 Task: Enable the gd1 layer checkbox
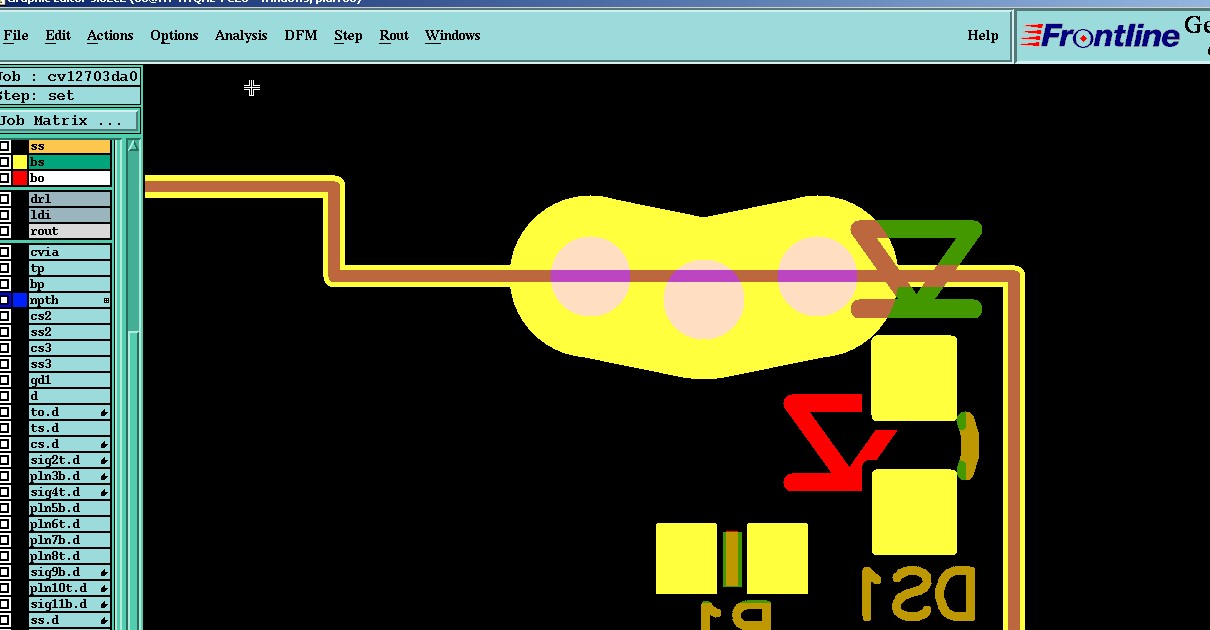click(x=5, y=380)
